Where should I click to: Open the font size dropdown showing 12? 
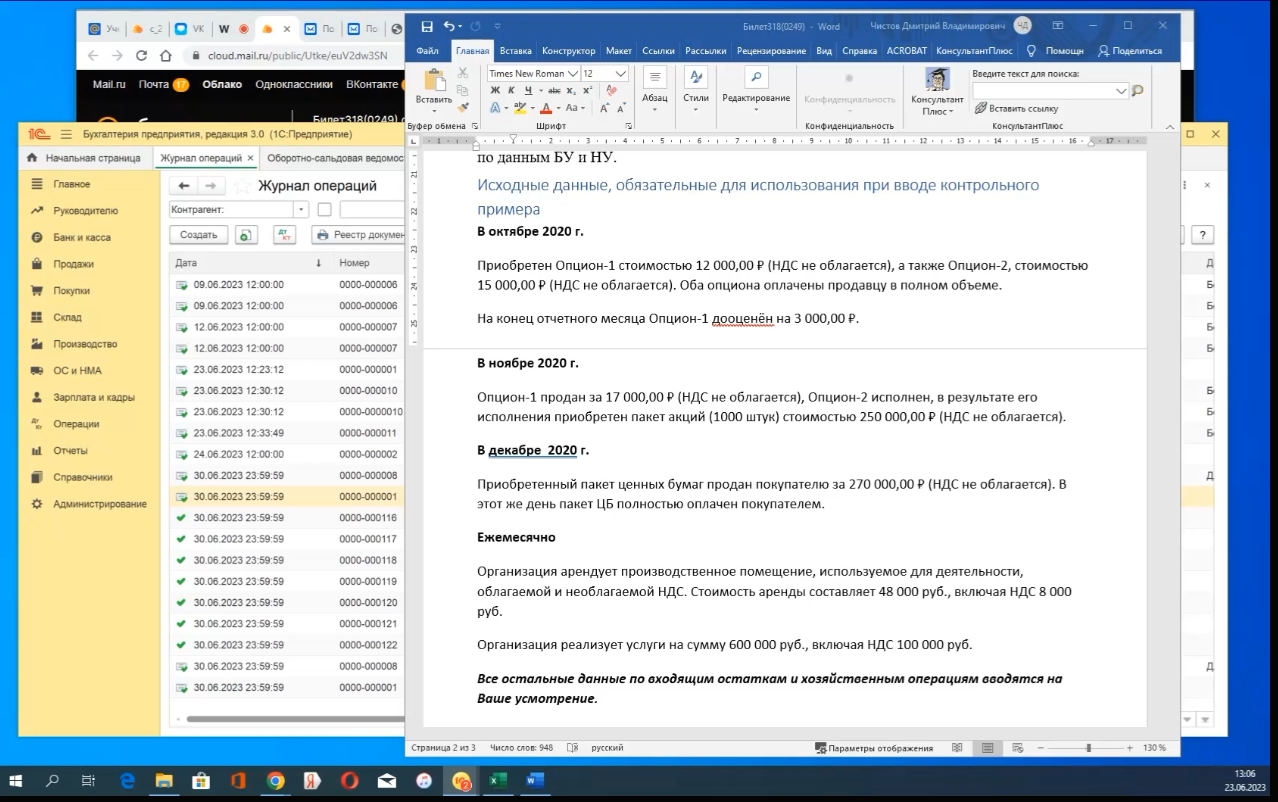click(x=620, y=73)
